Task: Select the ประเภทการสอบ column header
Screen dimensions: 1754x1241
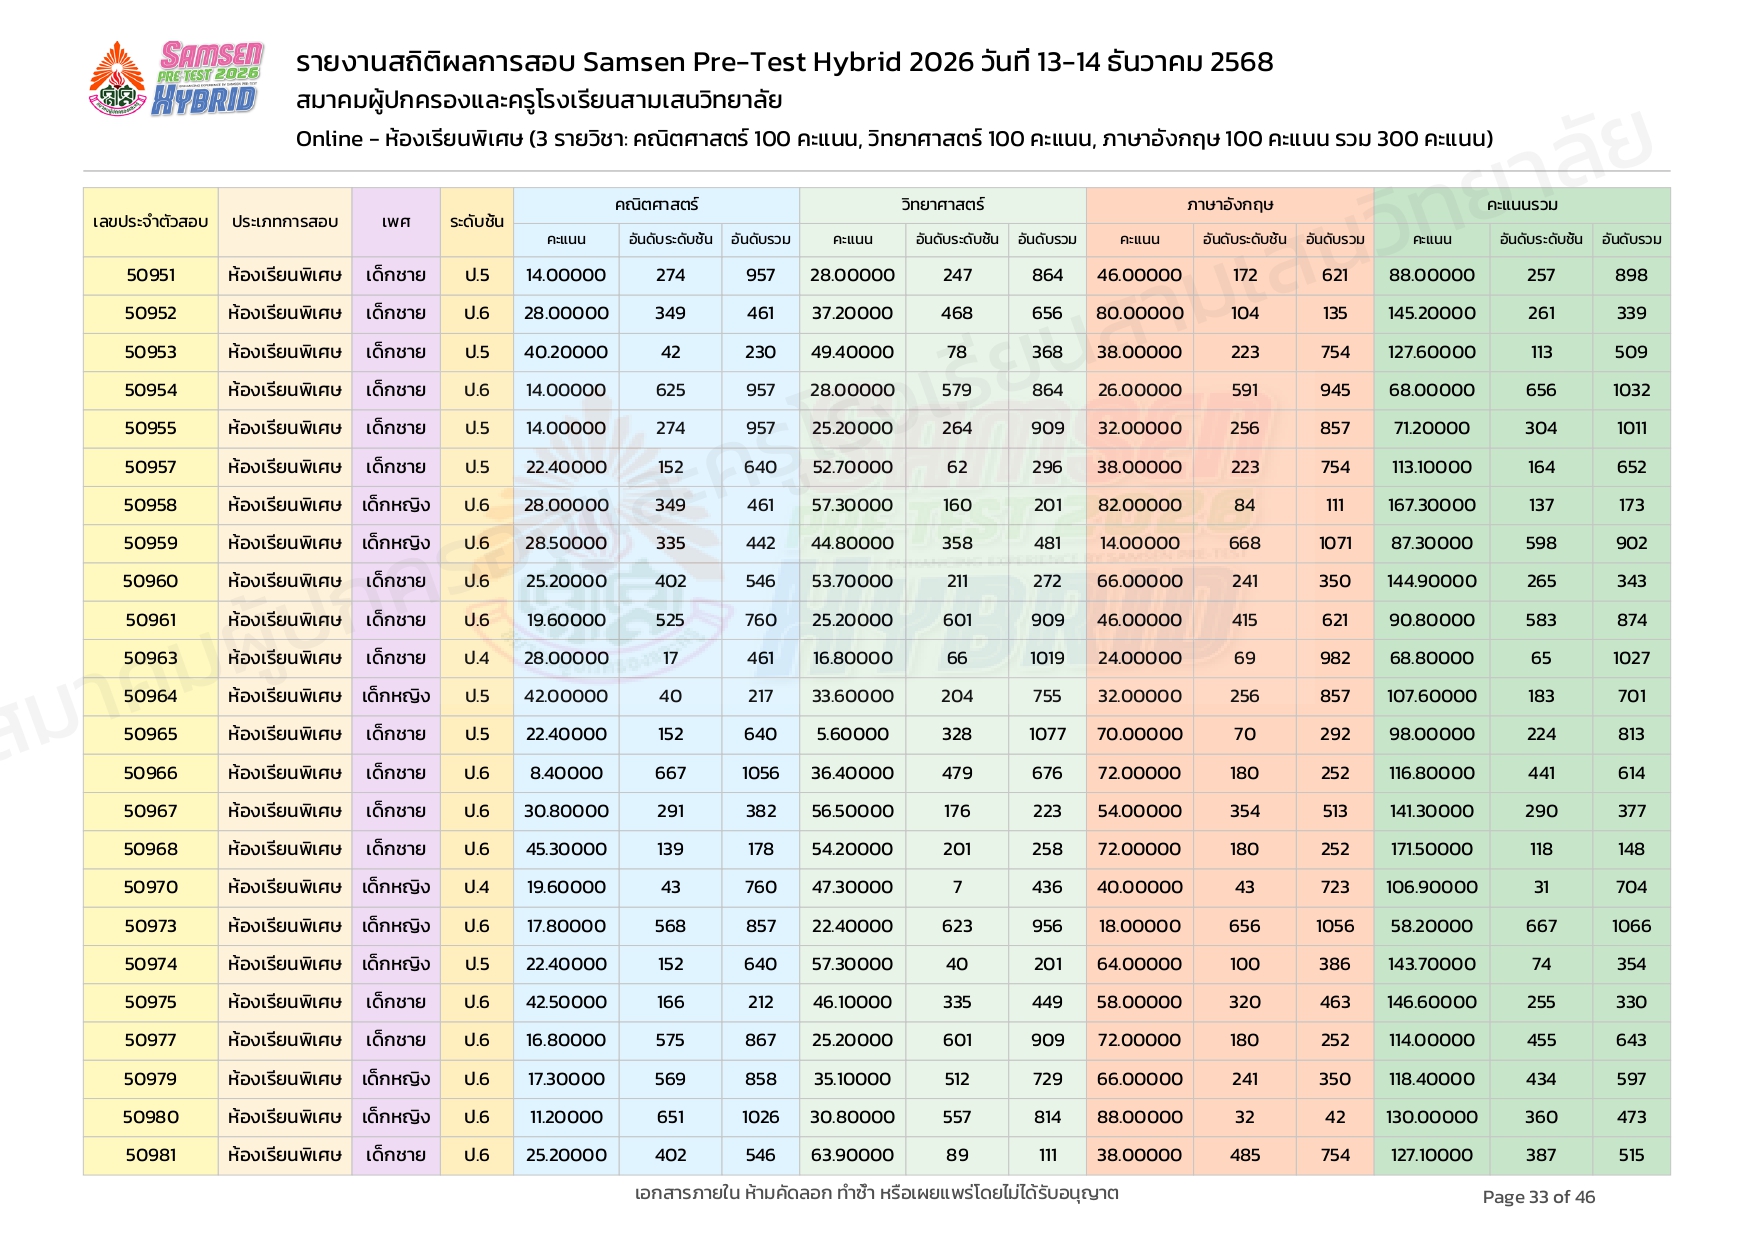Action: [284, 221]
